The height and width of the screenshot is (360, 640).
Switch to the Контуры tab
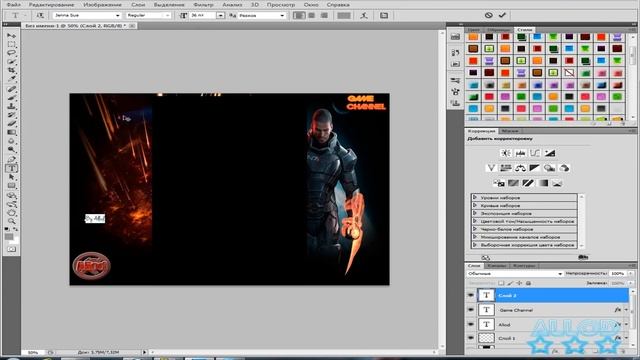524,266
